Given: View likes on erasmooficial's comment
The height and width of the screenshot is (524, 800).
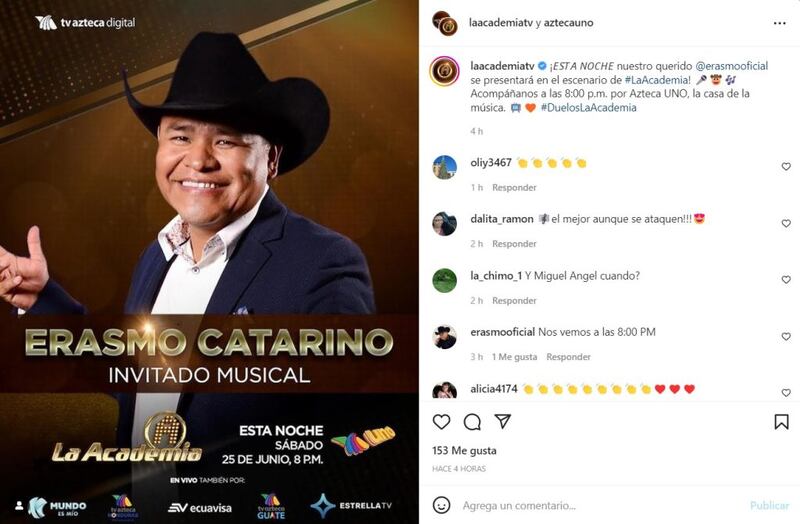Looking at the screenshot, I should pos(514,357).
